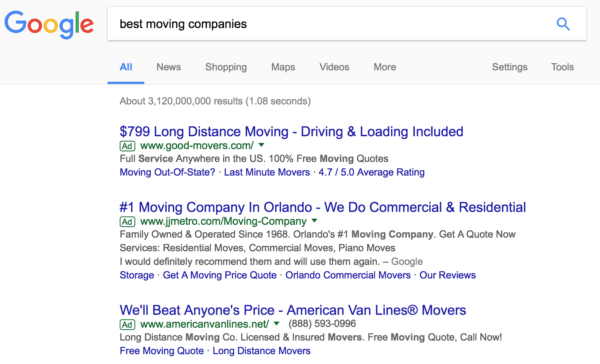Viewport: 600px width, 364px height.
Task: Open Orlando Commercial Movers sitelink
Action: [x=348, y=275]
